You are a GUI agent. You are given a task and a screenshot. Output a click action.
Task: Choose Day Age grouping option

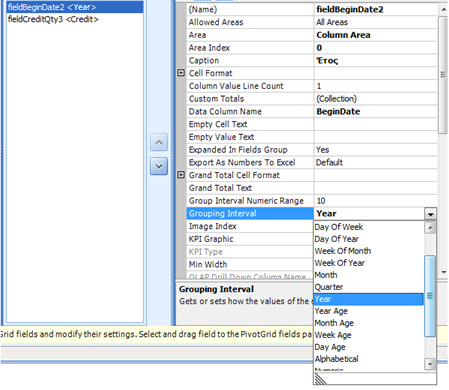point(330,347)
